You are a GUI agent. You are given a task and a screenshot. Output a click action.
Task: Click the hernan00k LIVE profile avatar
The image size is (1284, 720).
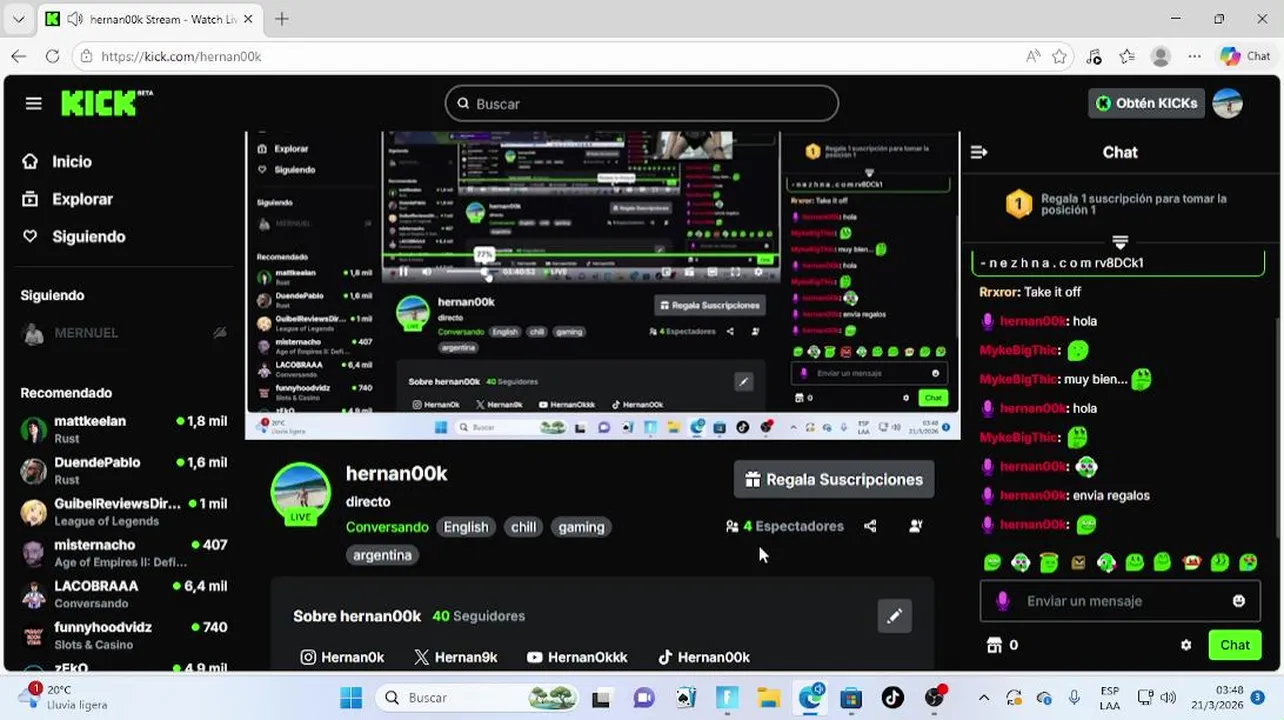[x=300, y=492]
